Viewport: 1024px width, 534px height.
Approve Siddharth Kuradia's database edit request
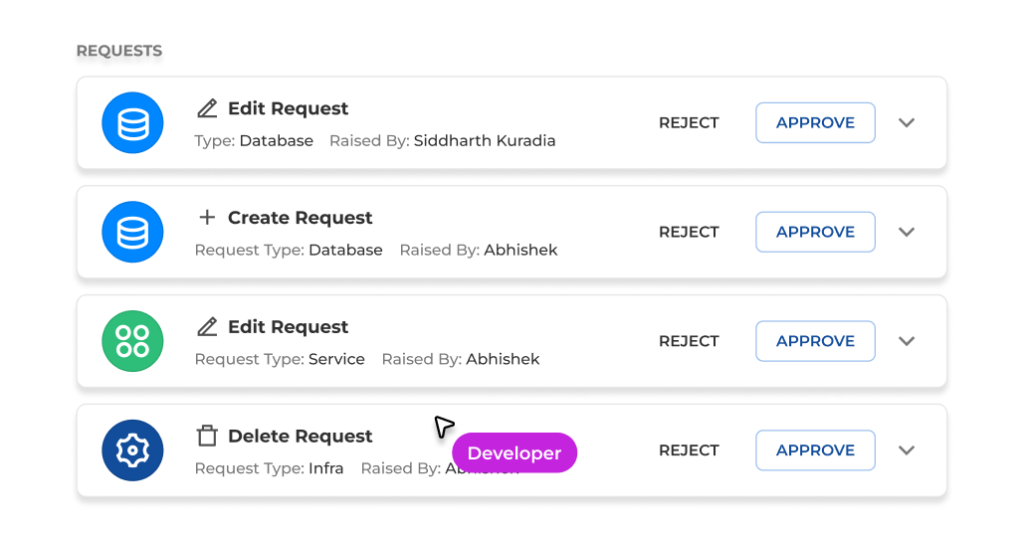coord(815,123)
